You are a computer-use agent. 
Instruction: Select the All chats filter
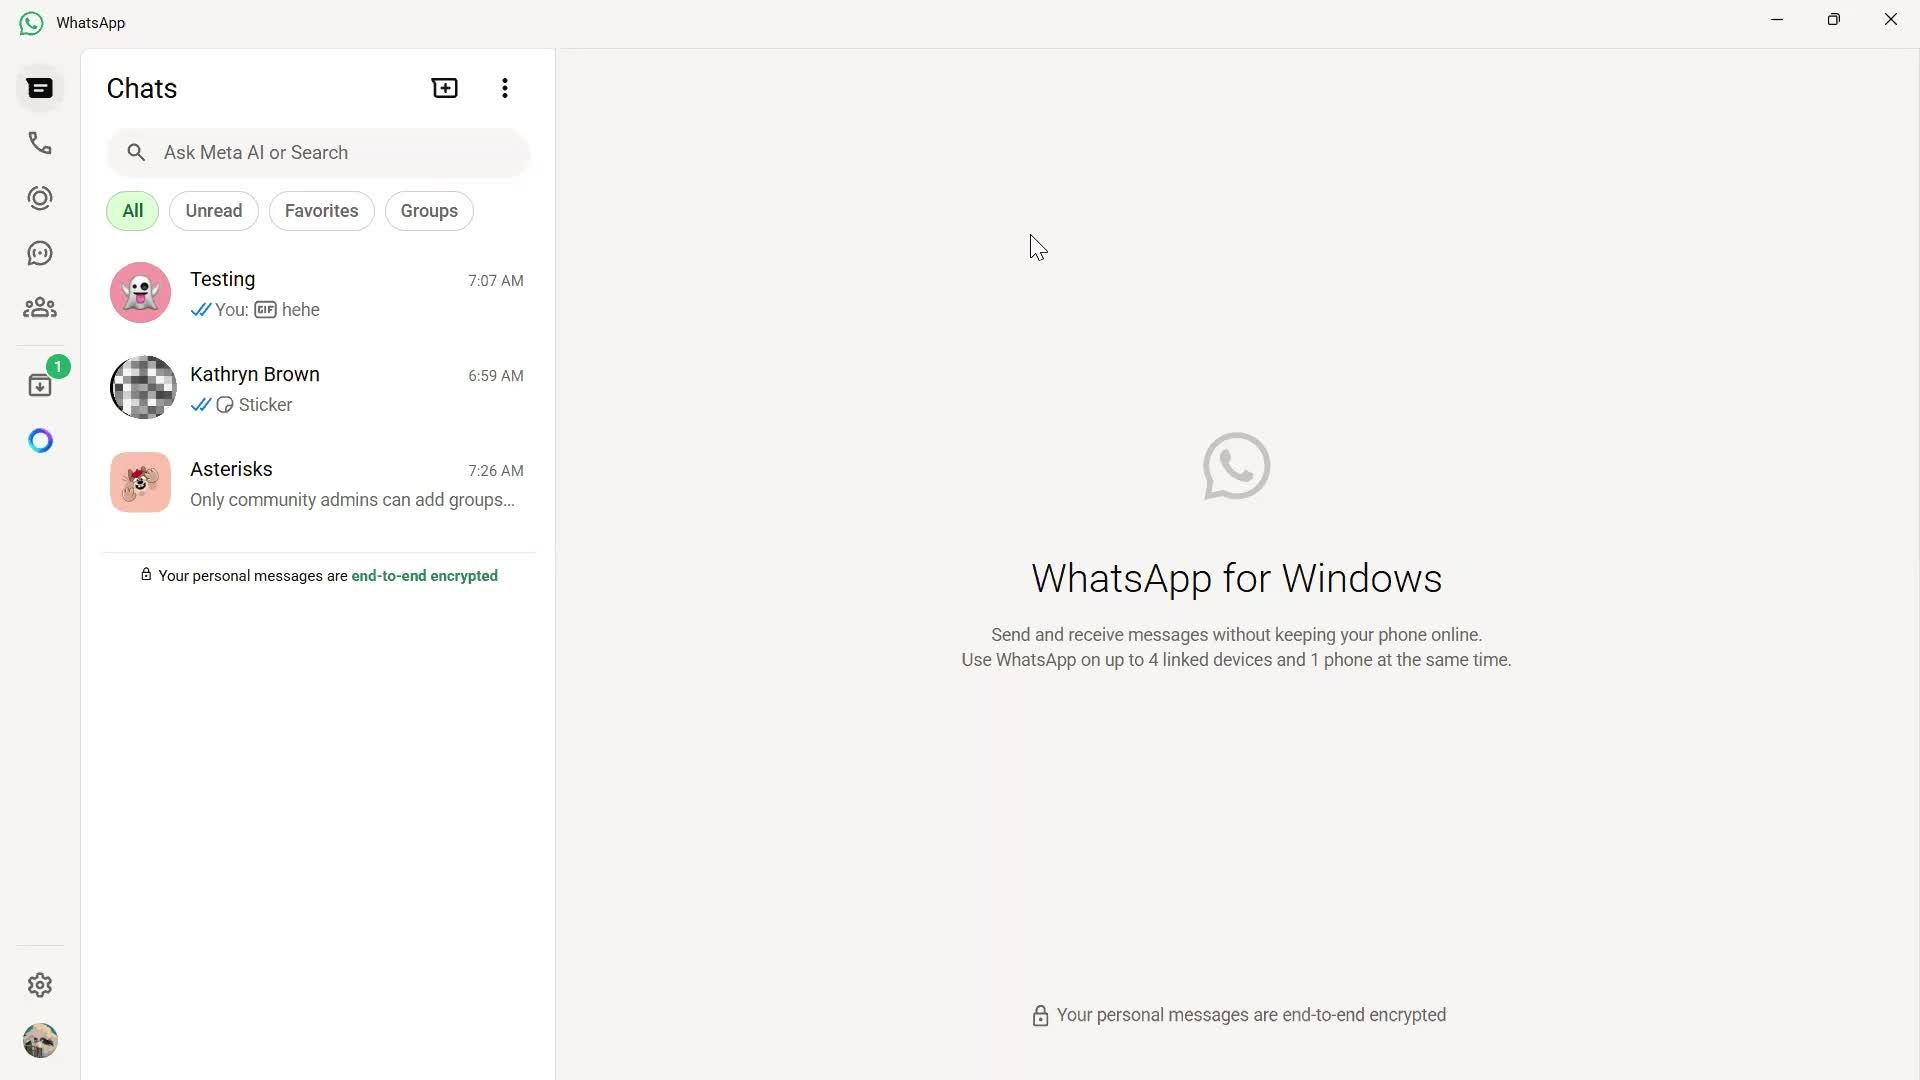131,210
